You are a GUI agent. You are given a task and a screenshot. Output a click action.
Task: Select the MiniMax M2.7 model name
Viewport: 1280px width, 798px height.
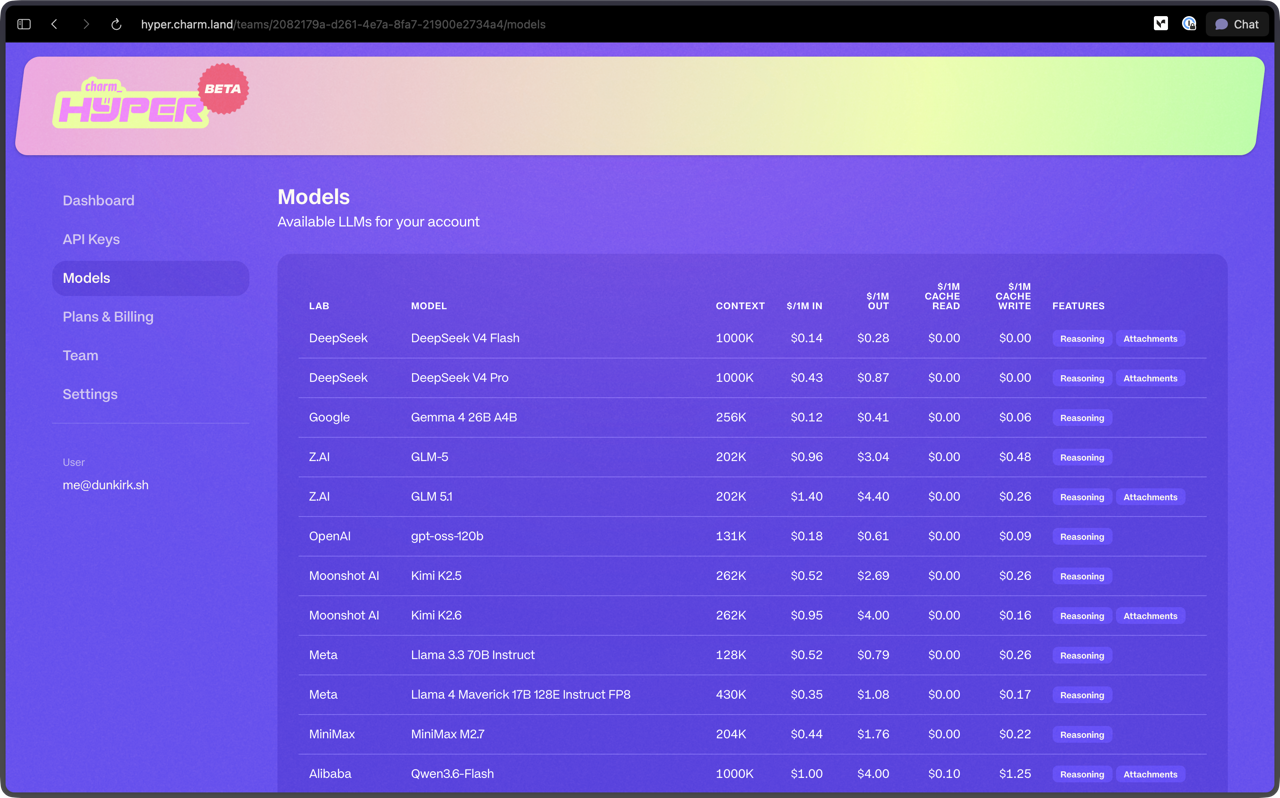click(x=448, y=734)
